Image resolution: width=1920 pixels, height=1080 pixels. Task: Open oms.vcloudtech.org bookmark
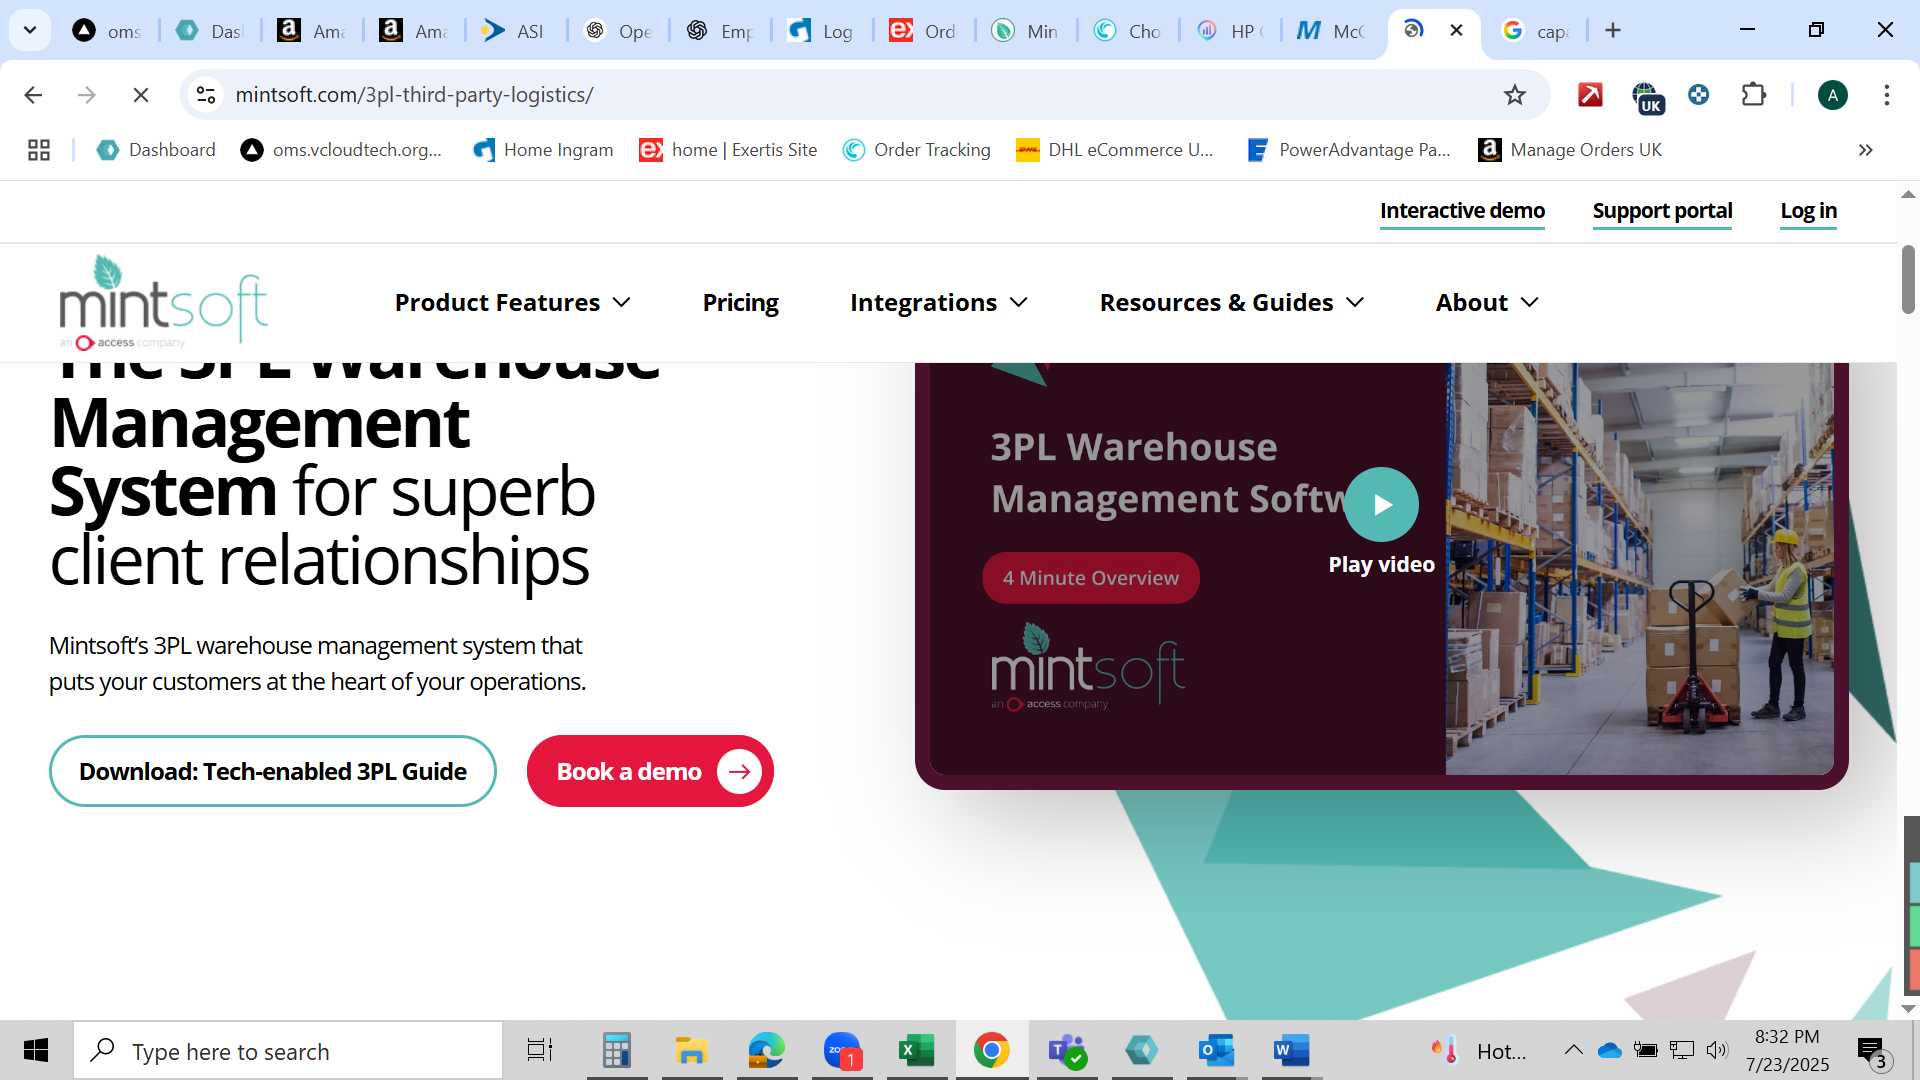341,150
